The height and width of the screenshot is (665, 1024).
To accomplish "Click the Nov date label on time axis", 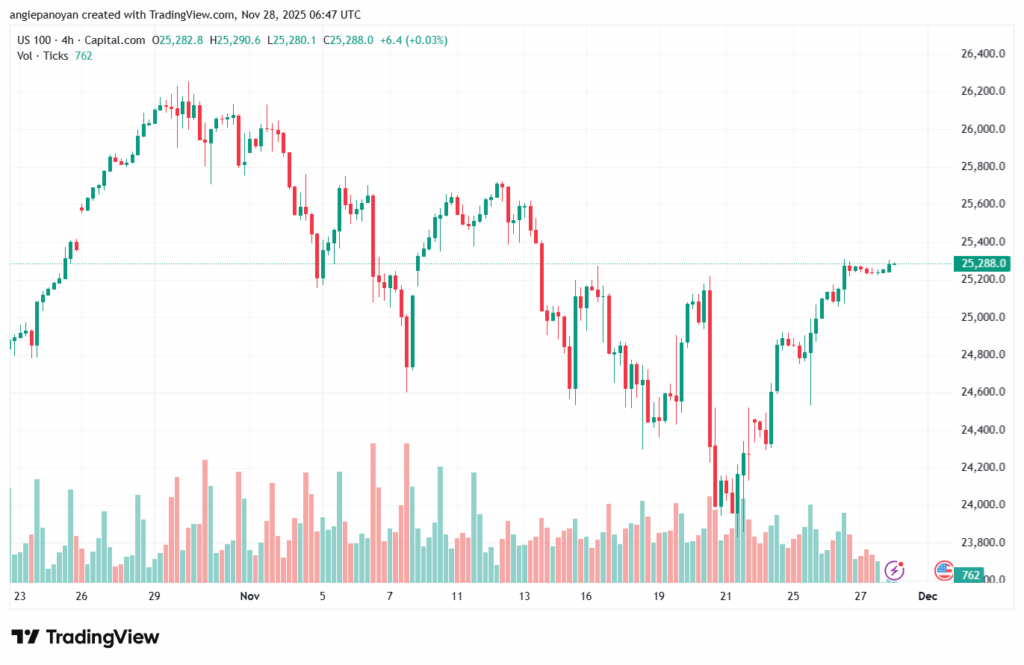I will click(250, 596).
